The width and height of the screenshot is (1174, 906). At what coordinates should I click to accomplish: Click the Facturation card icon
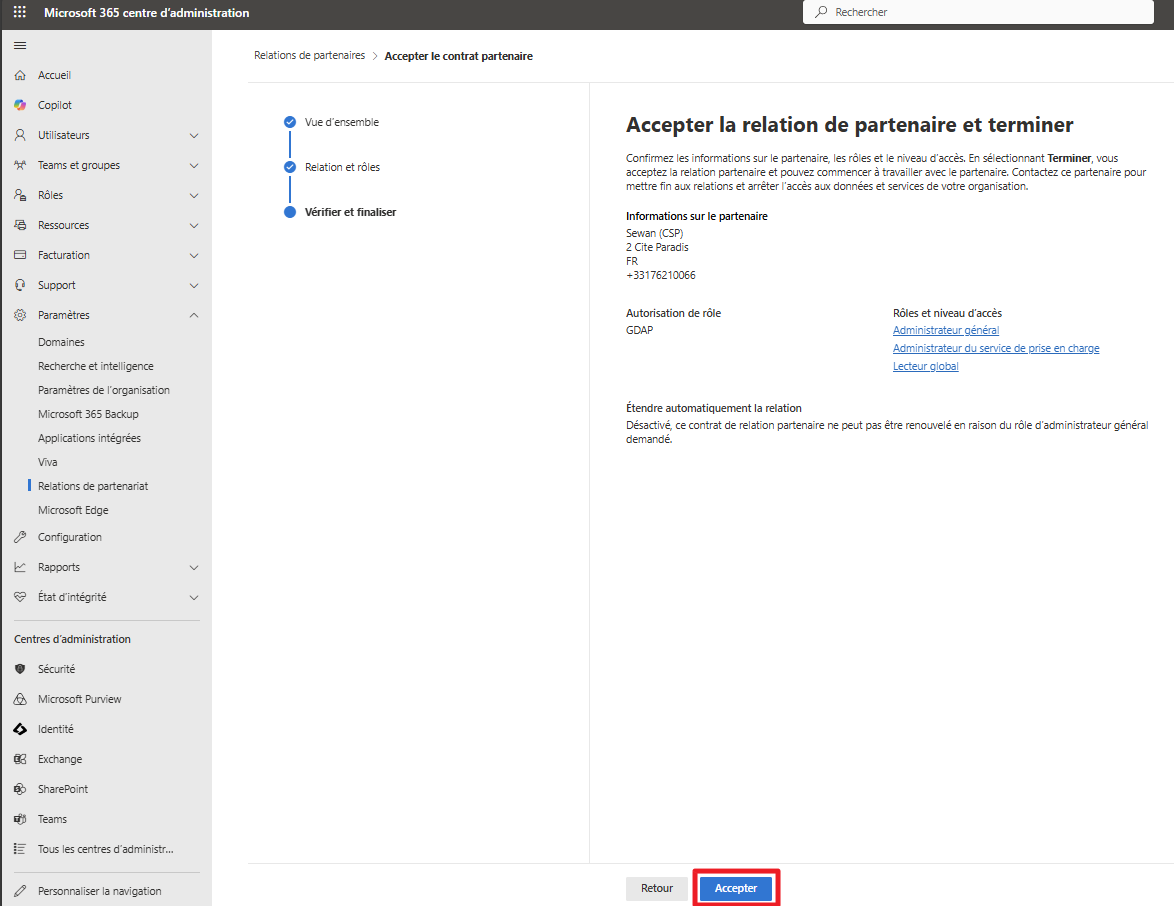pos(20,255)
